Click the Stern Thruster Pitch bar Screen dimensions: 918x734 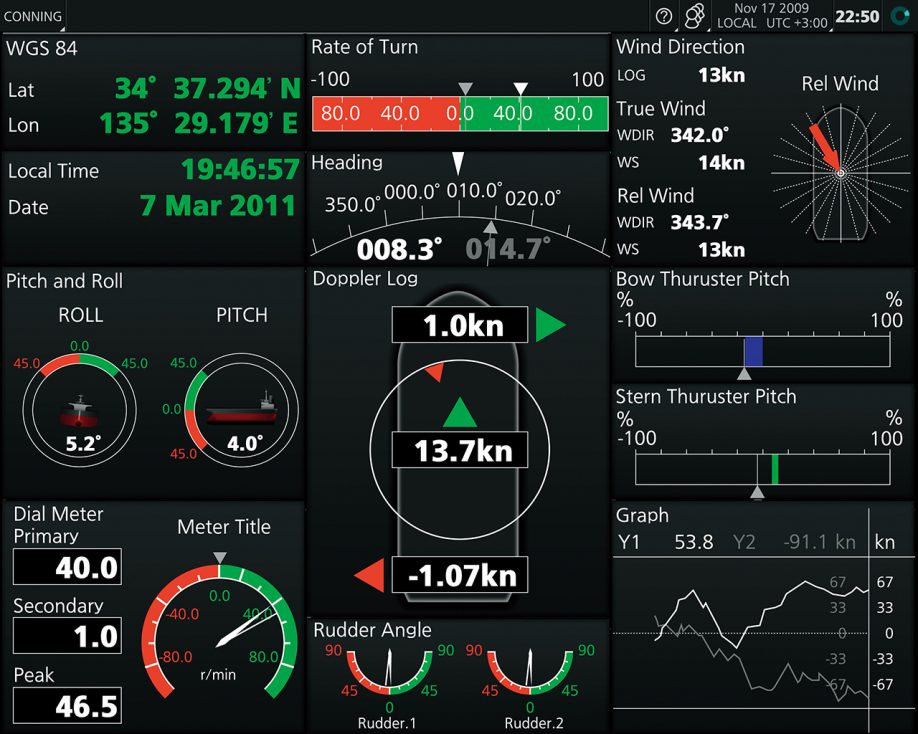[762, 469]
